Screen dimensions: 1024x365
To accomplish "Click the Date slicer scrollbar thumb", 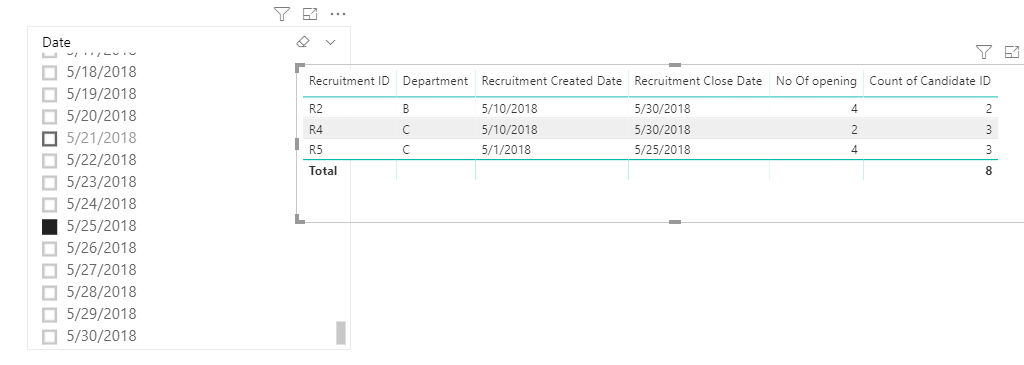I will 340,333.
